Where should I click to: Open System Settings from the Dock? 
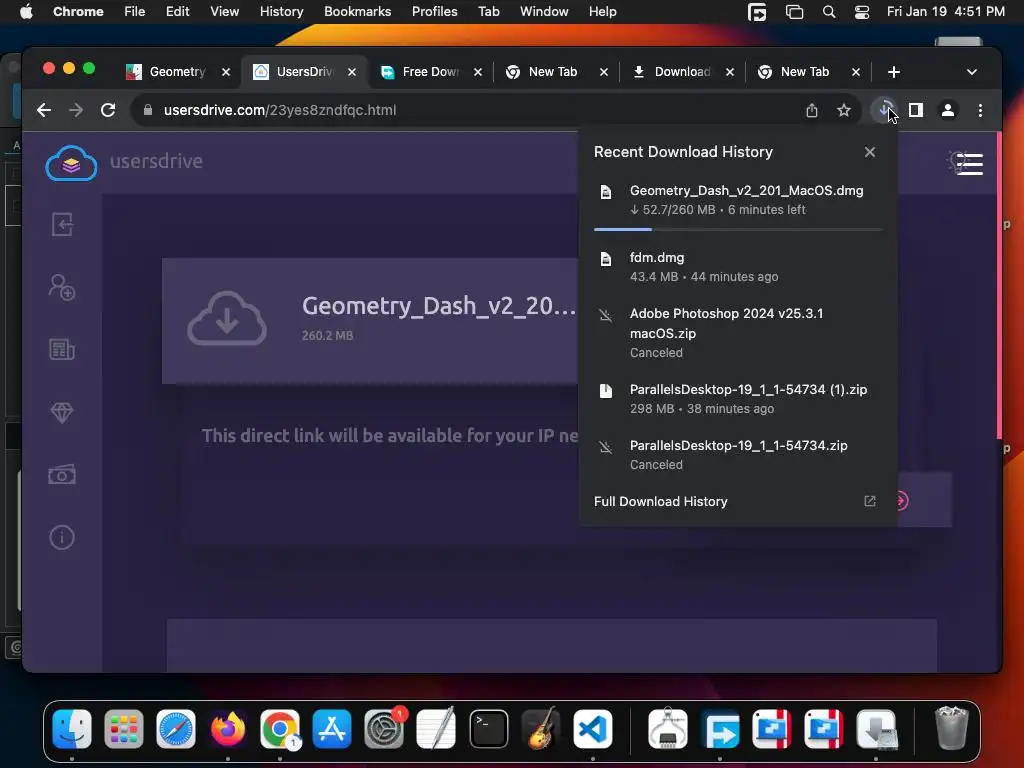384,729
